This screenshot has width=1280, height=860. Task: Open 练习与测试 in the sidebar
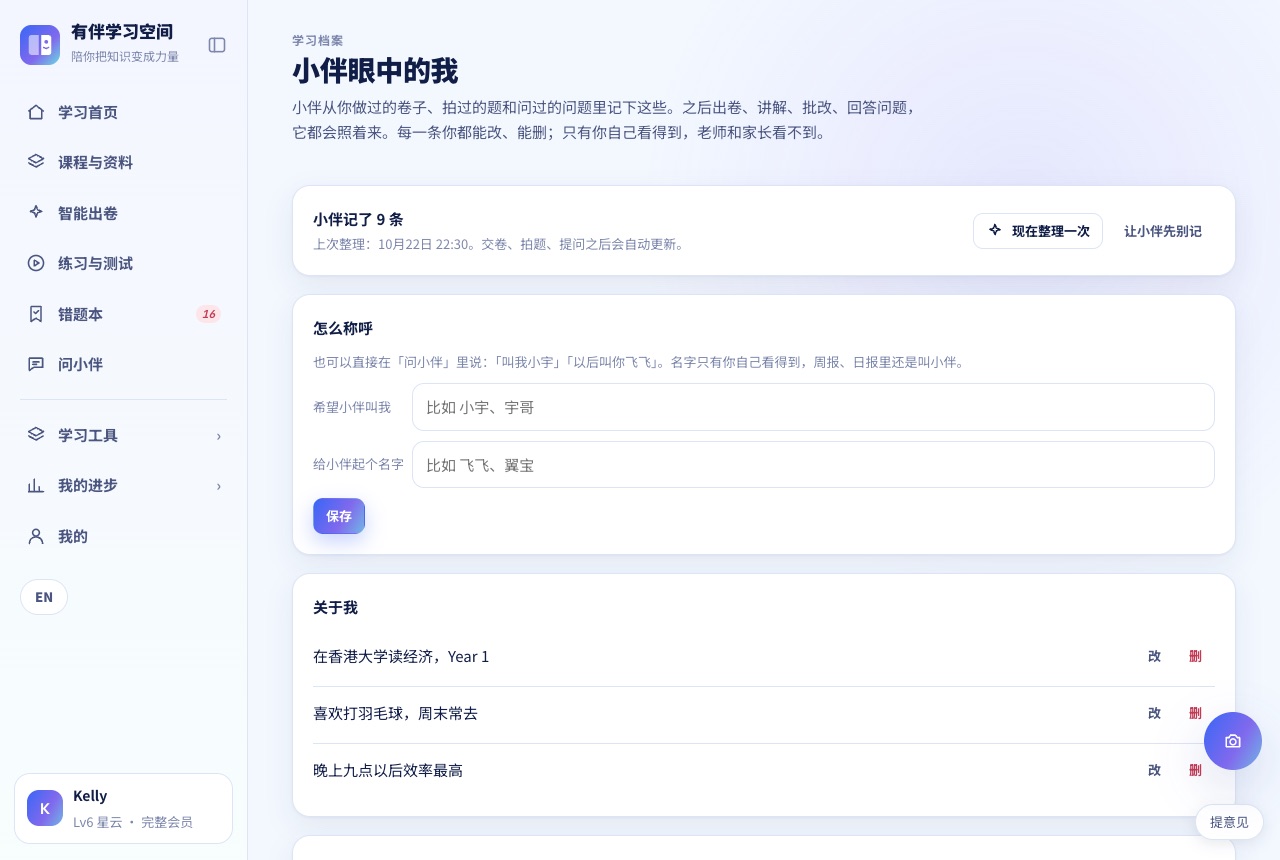[x=123, y=263]
